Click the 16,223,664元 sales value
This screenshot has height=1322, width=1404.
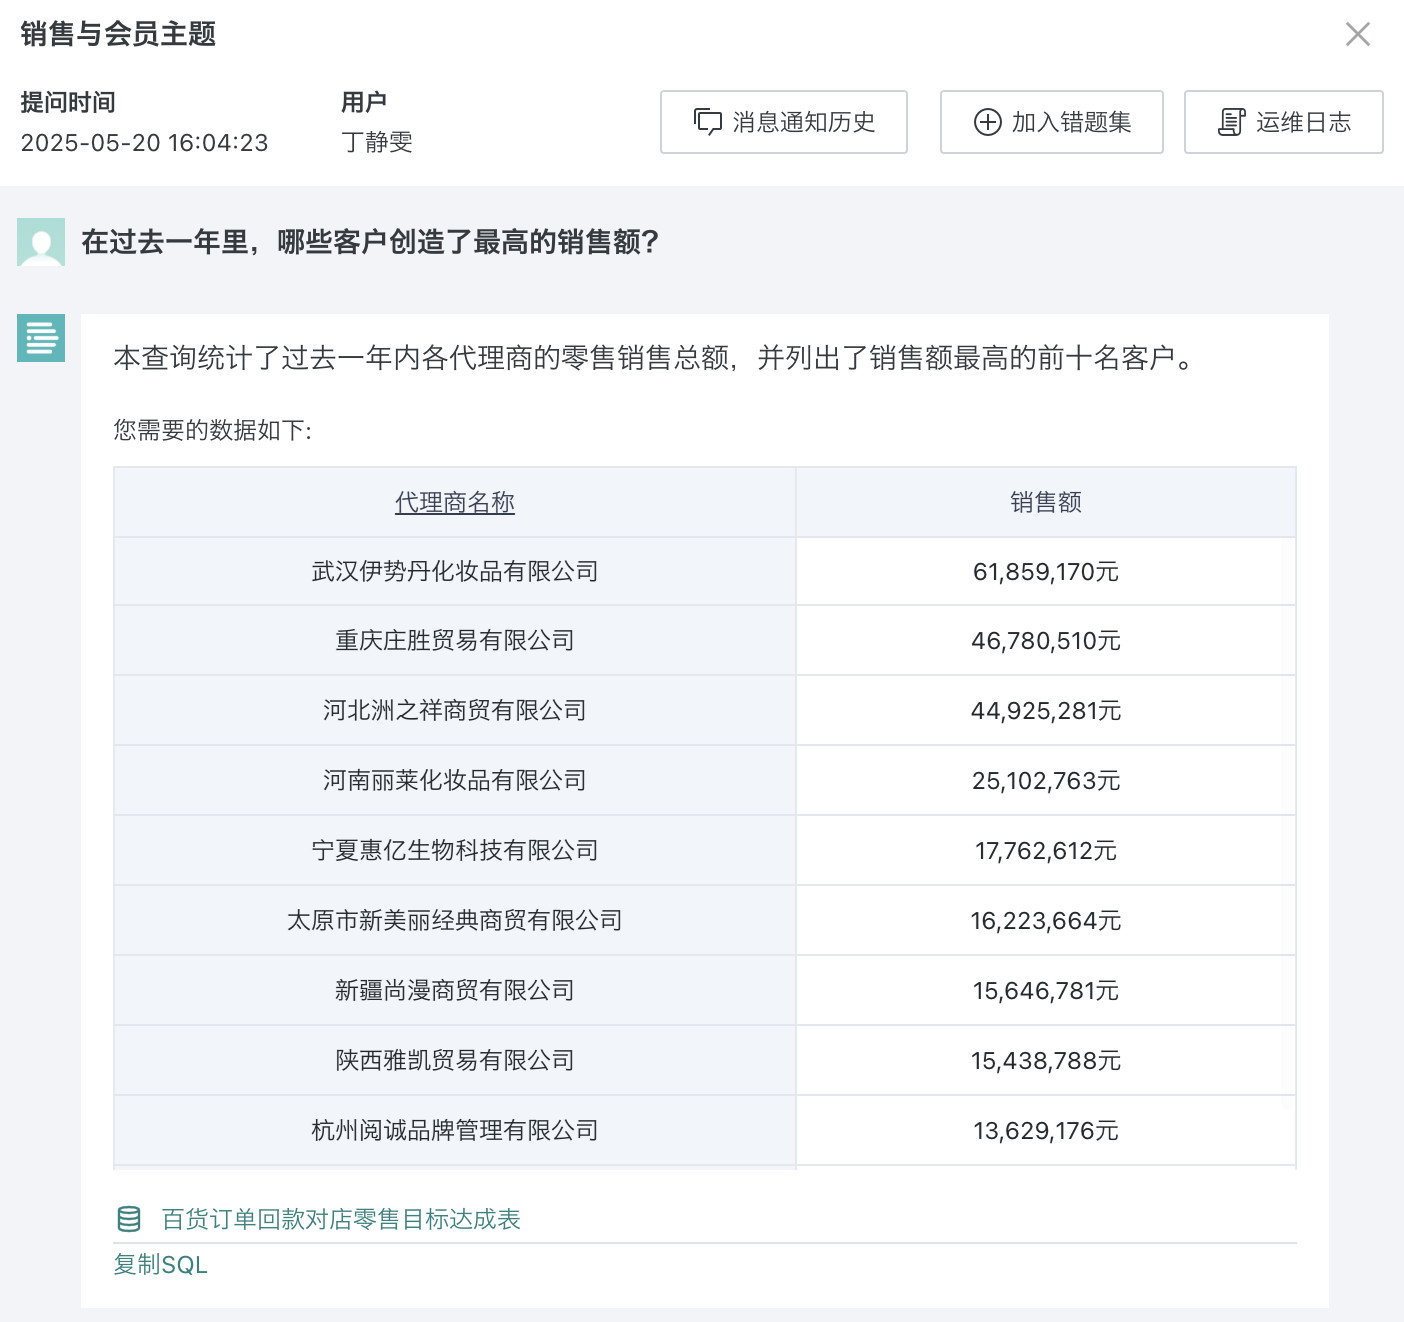point(1046,920)
